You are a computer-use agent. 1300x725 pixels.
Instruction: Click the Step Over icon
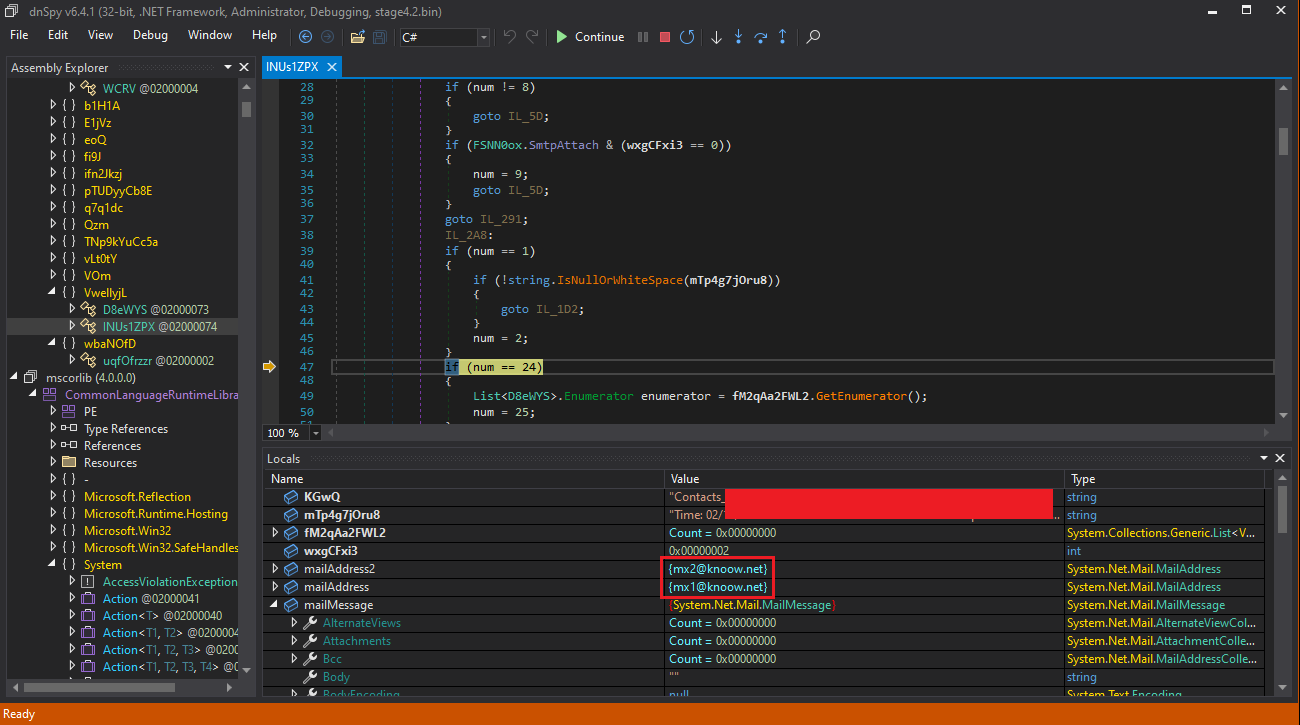click(760, 37)
